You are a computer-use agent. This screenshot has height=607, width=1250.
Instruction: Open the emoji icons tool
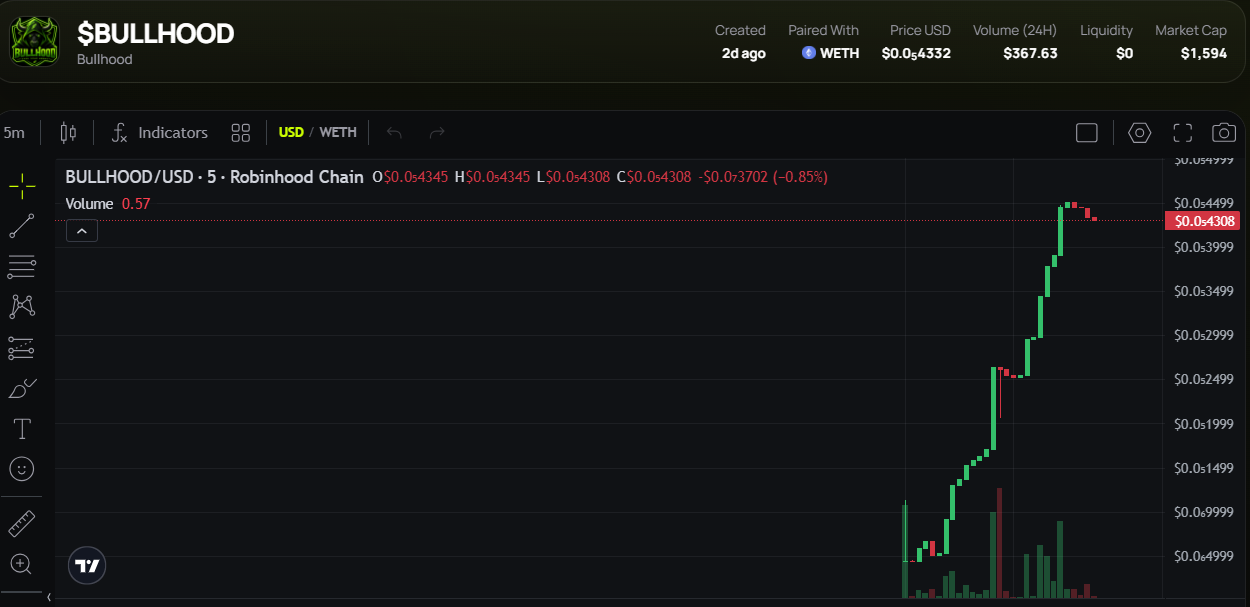pyautogui.click(x=22, y=468)
